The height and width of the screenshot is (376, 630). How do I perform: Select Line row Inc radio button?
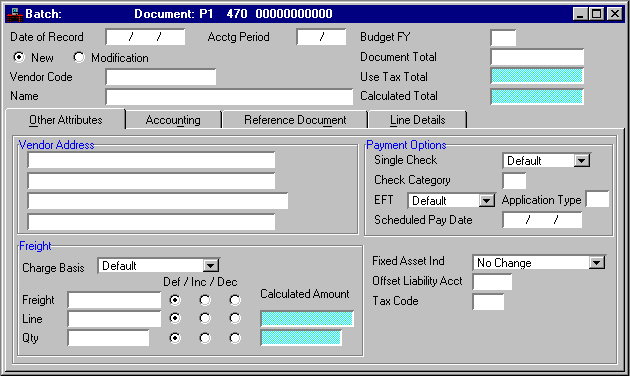[205, 319]
